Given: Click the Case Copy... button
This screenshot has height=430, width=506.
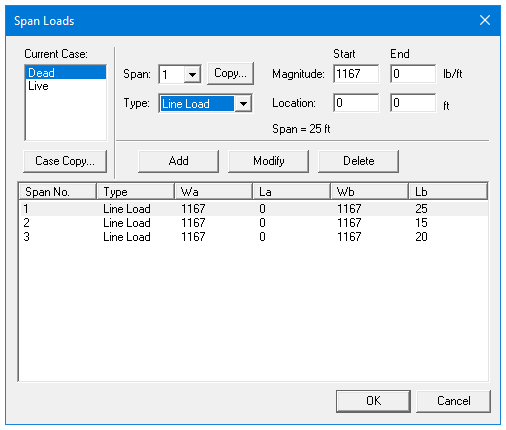Looking at the screenshot, I should coord(65,161).
